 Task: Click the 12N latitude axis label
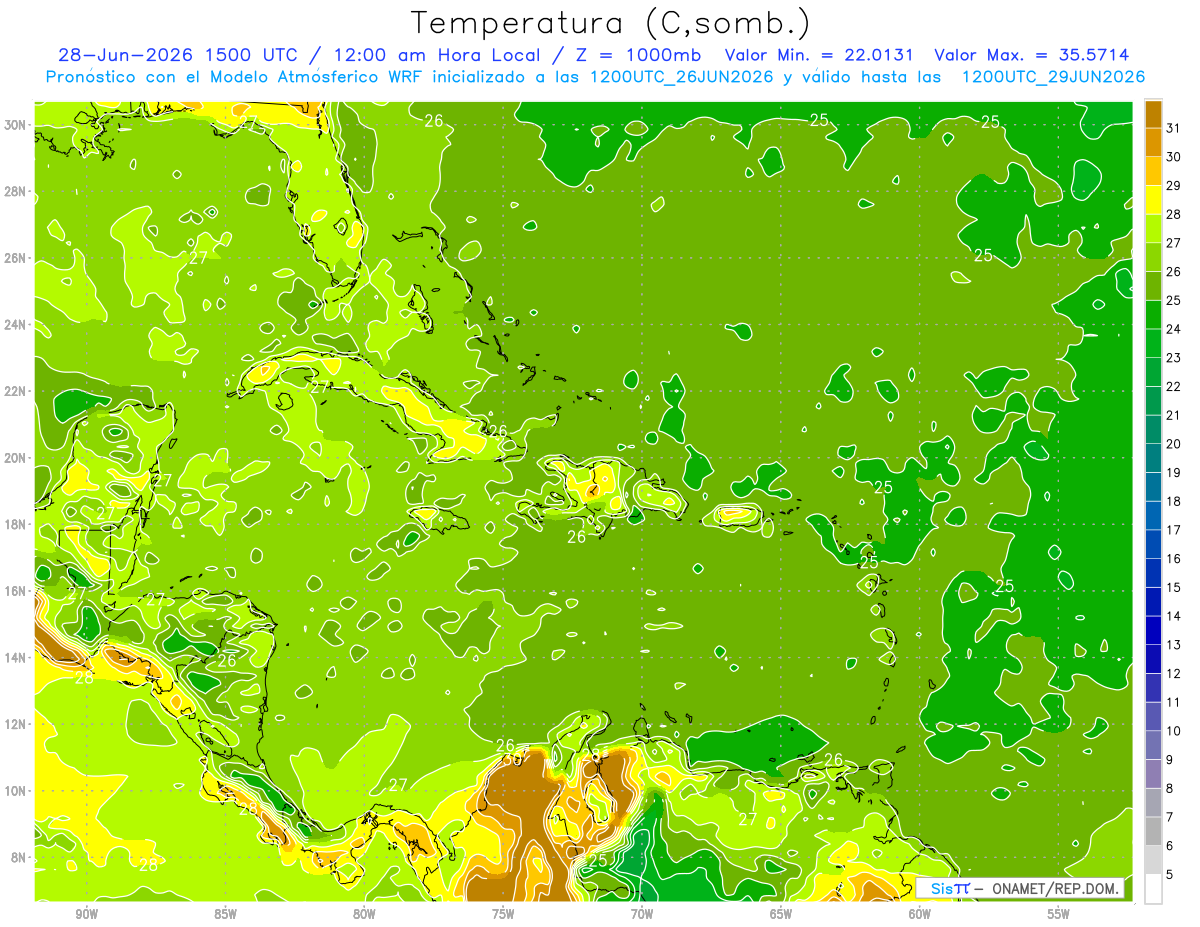pyautogui.click(x=16, y=724)
